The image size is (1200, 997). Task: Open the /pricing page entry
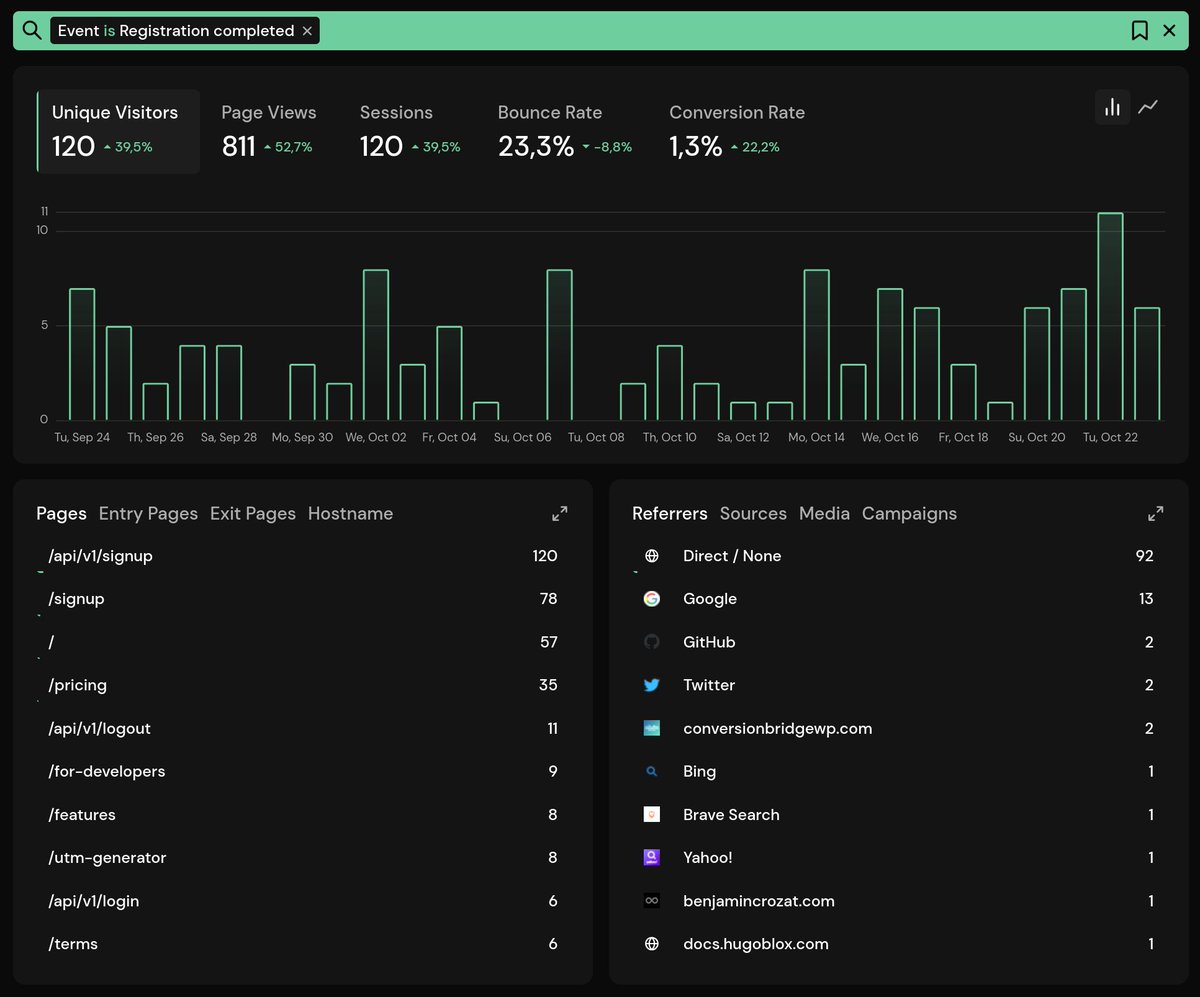75,685
